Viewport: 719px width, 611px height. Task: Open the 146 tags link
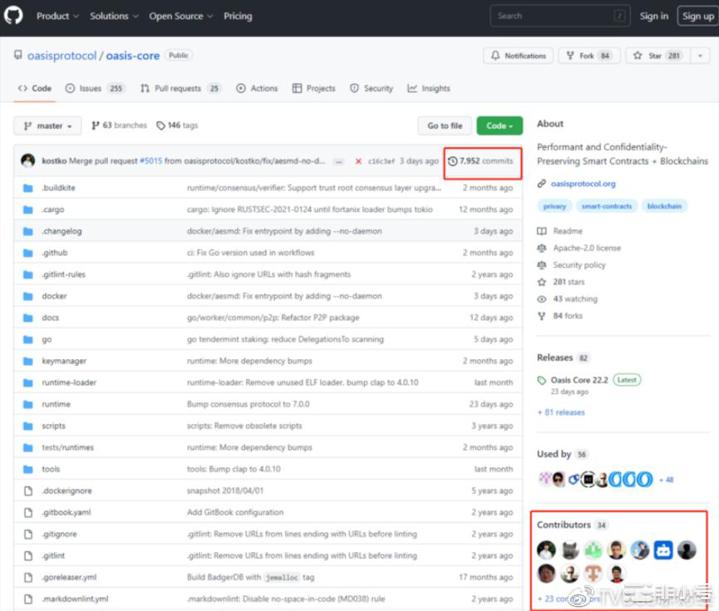pos(177,126)
